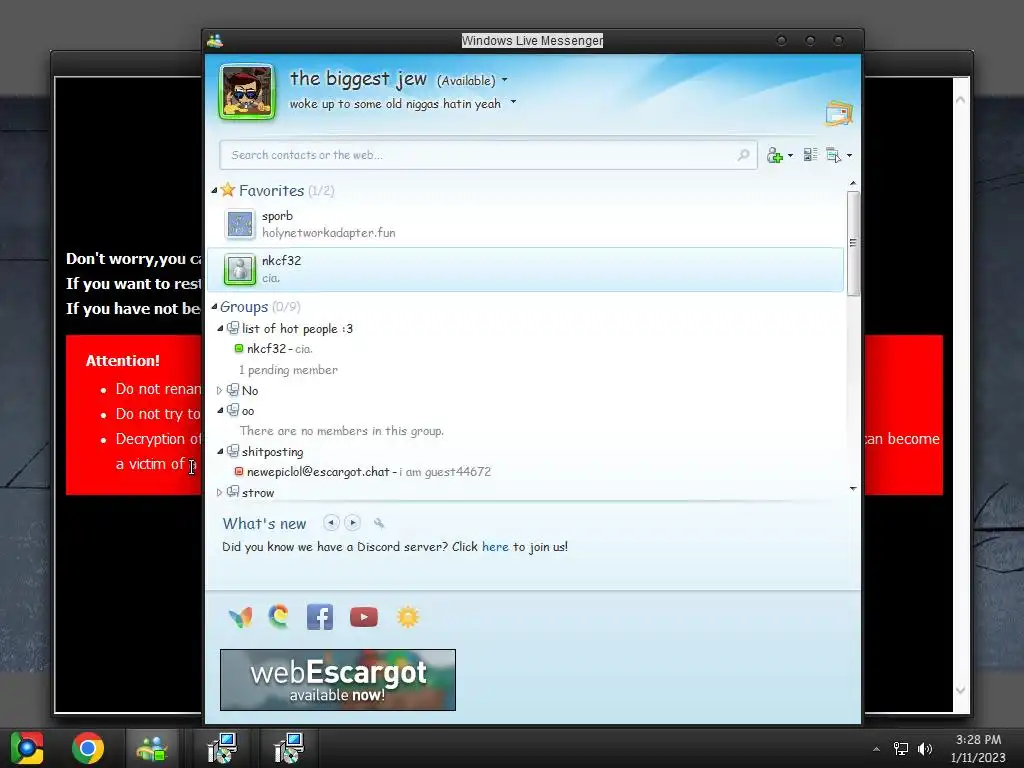The width and height of the screenshot is (1024, 768).
Task: Click the Messenger title bar icon
Action: pos(215,40)
